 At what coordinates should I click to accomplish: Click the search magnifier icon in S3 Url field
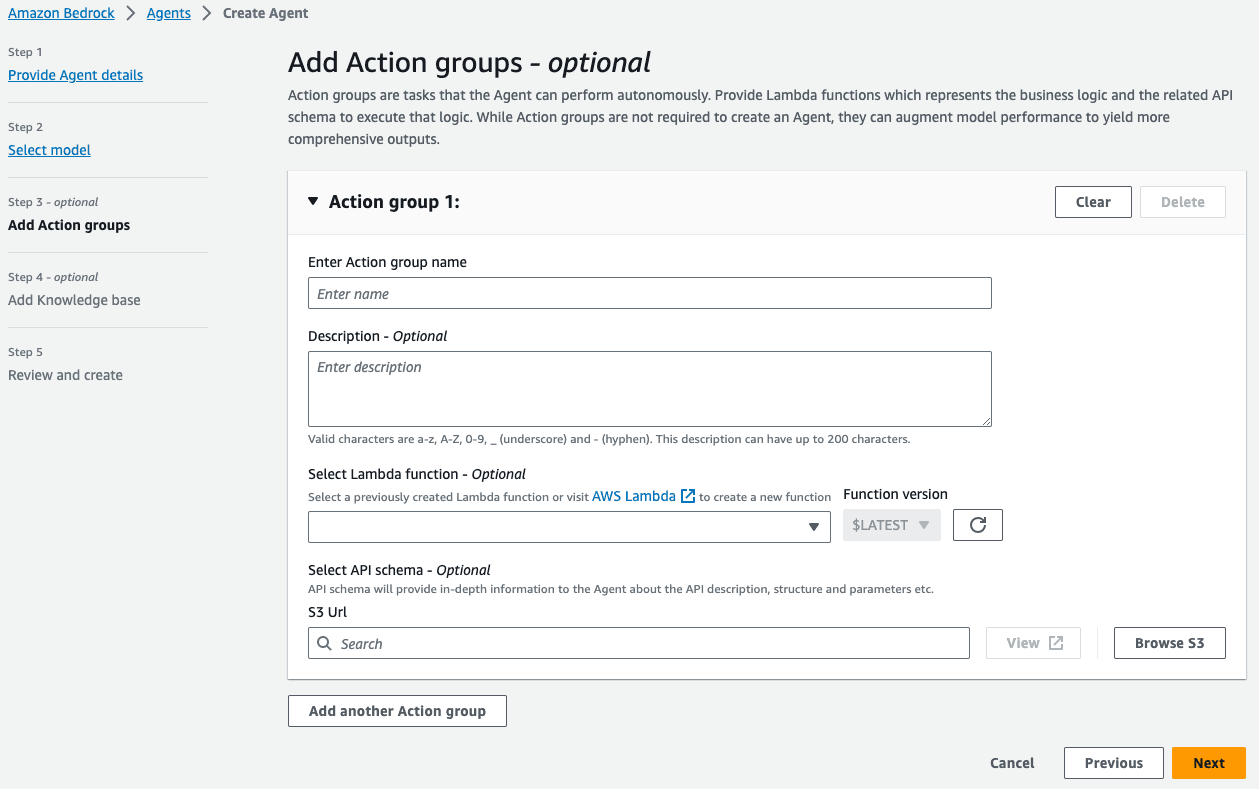point(325,644)
